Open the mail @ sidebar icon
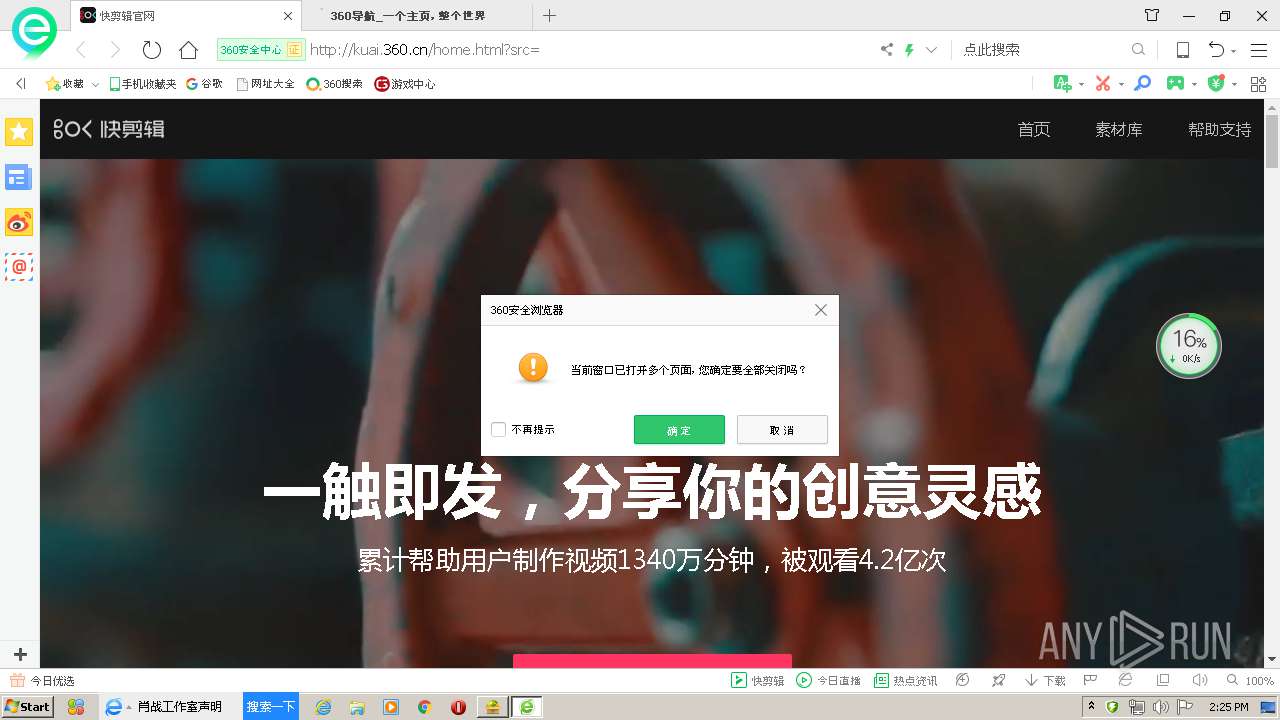 [19, 267]
